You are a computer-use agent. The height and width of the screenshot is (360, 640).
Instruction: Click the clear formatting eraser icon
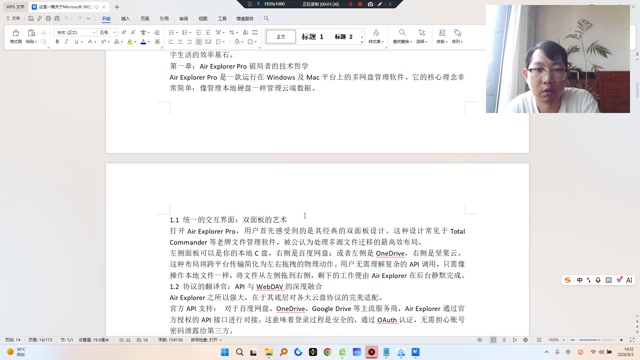coord(157,32)
